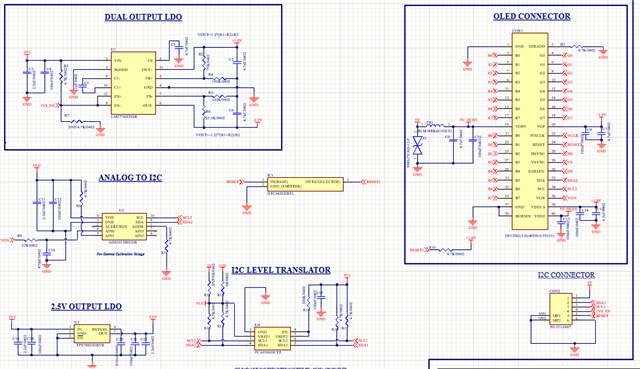Select the BYPASS pin on the TPS7A02

tap(100, 329)
